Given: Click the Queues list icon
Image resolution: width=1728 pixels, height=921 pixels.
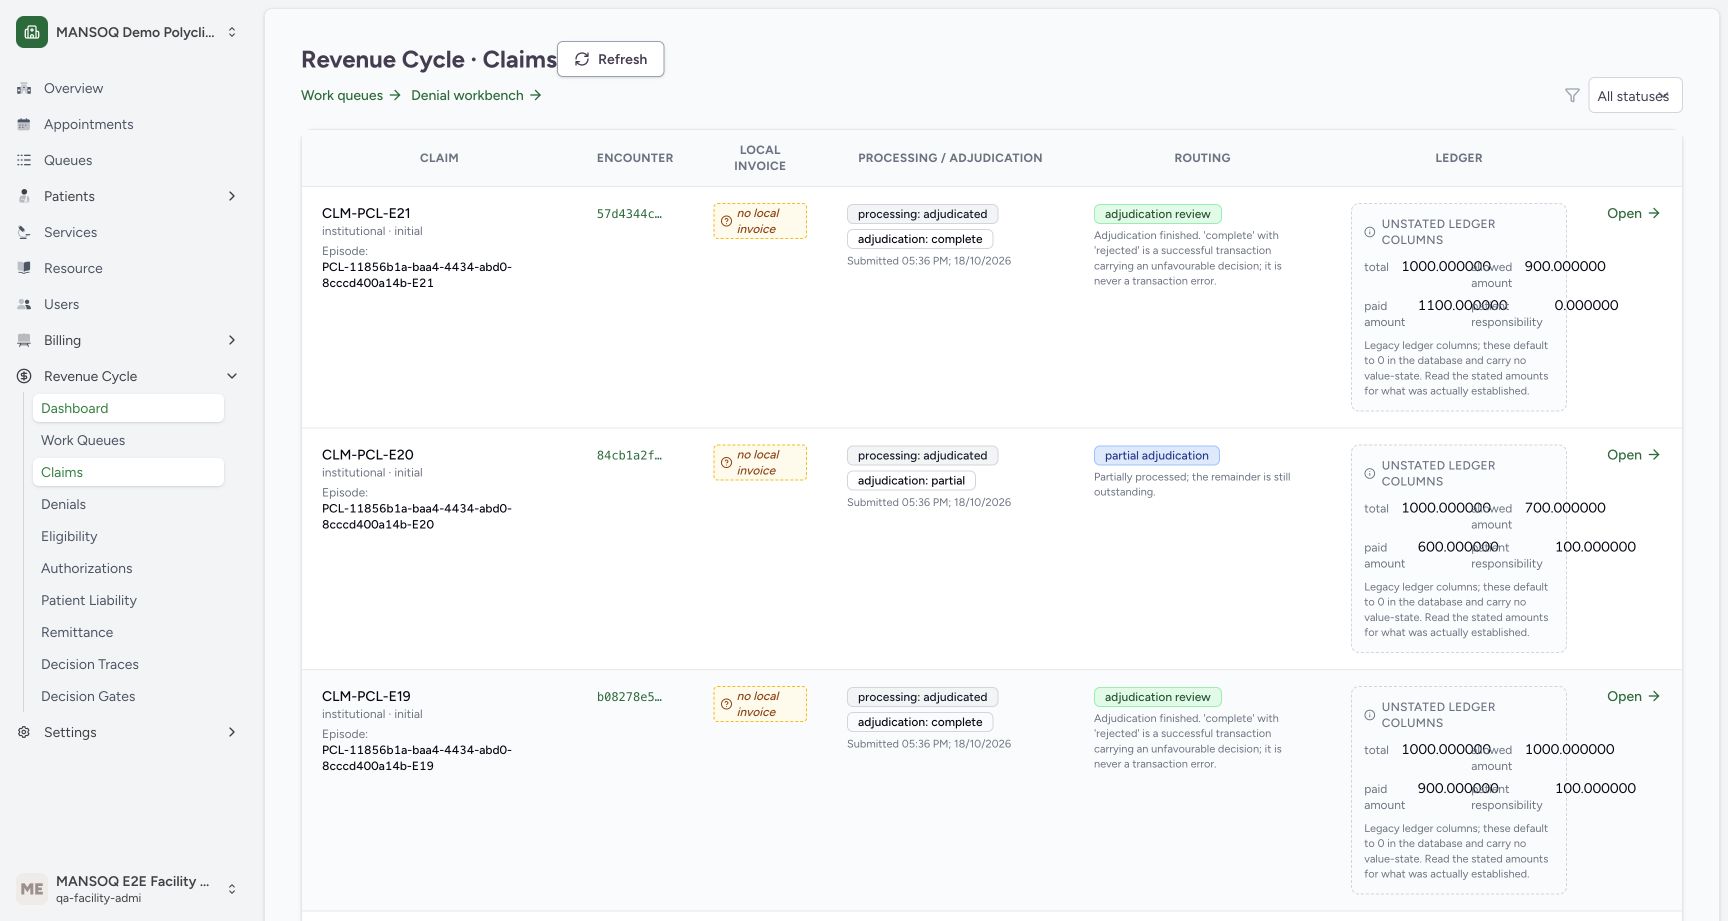Looking at the screenshot, I should pos(24,161).
